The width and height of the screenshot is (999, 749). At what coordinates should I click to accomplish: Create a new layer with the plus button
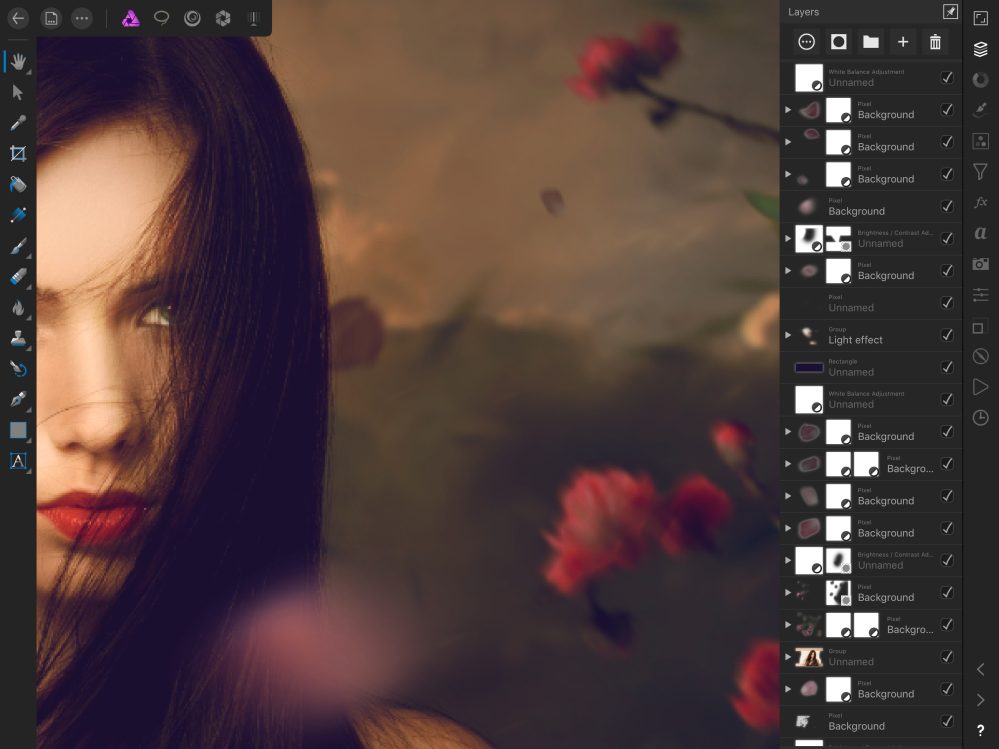click(903, 42)
